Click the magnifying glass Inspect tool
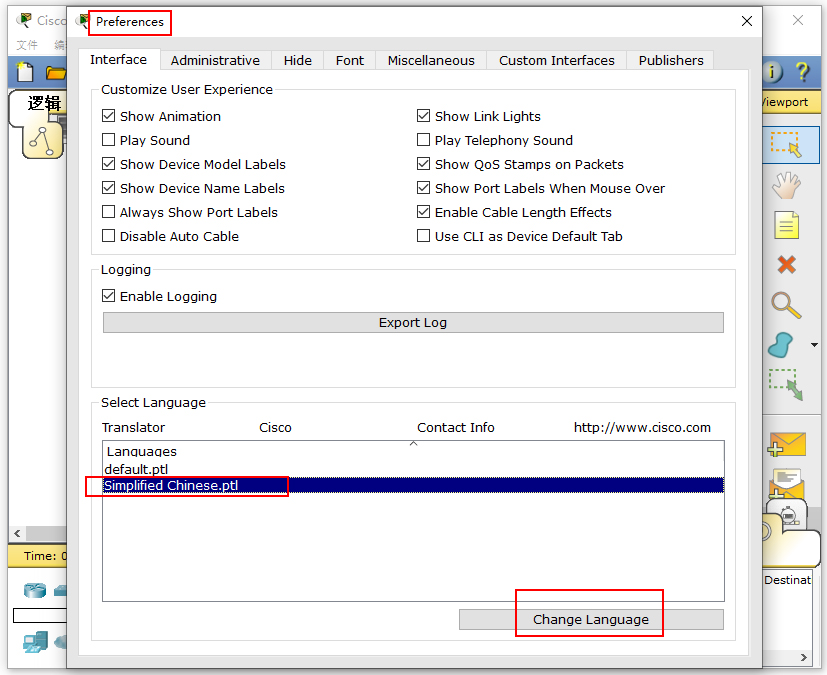 [786, 305]
